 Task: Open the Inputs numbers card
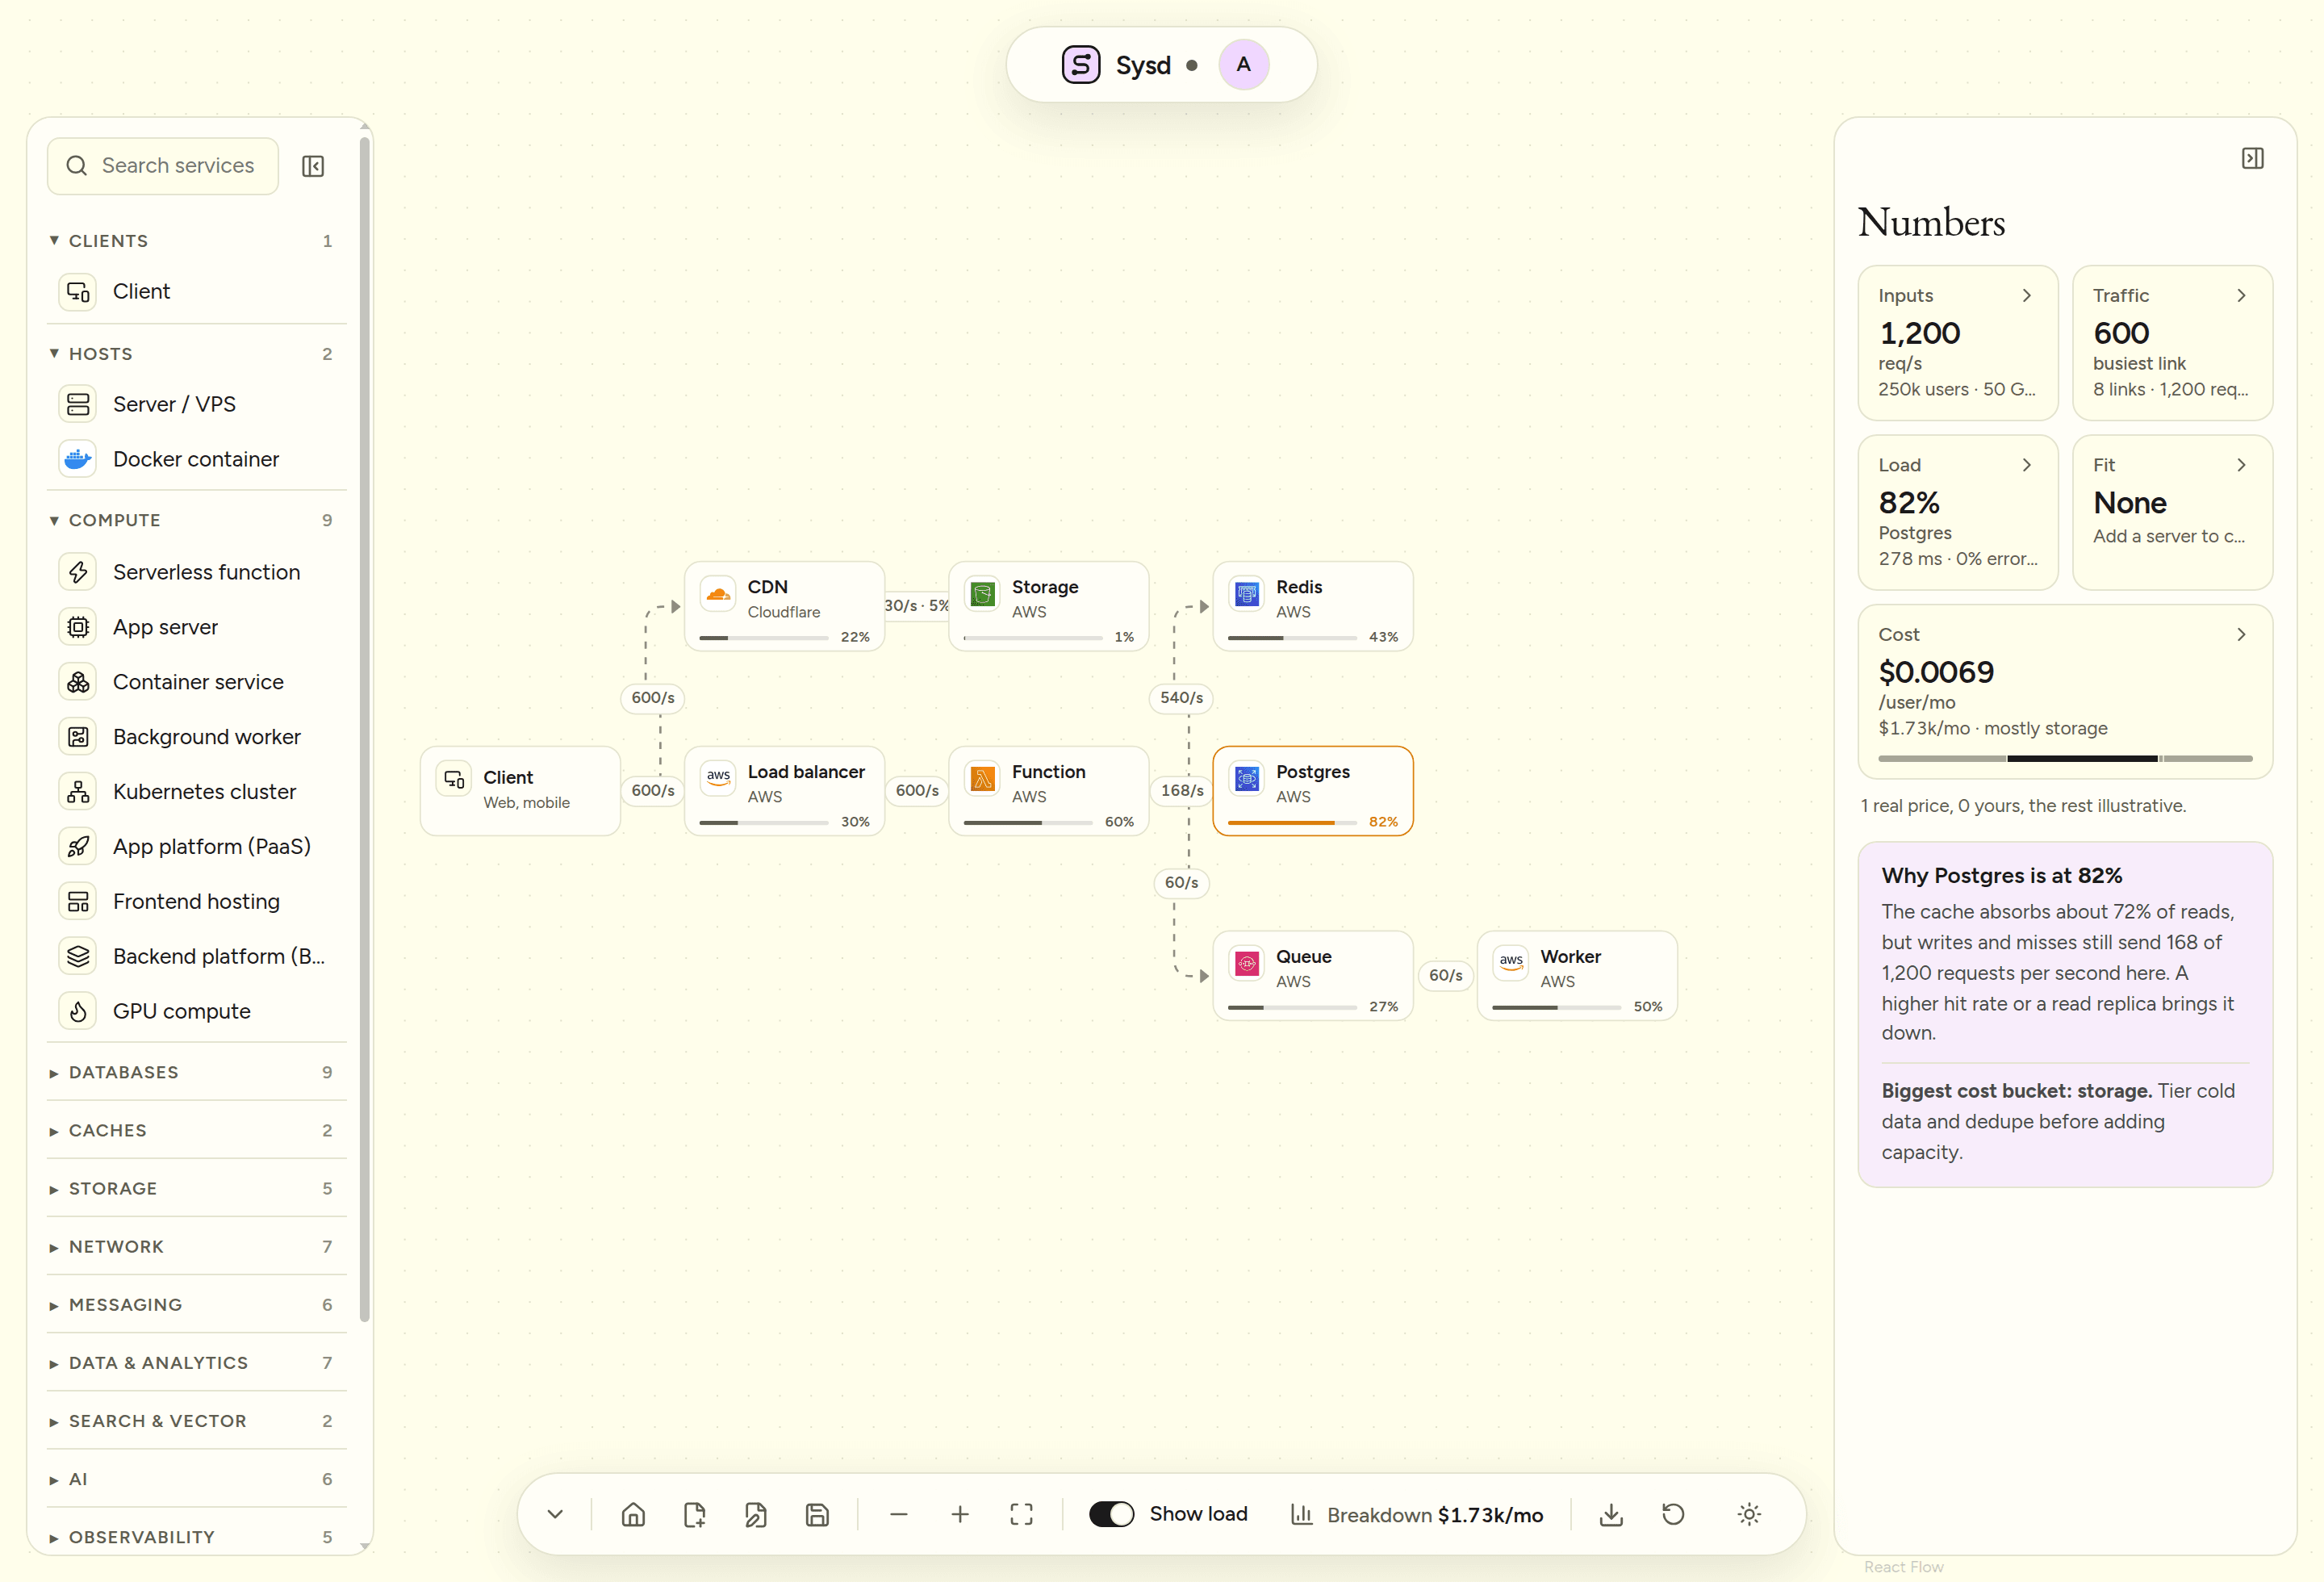(x=1957, y=343)
